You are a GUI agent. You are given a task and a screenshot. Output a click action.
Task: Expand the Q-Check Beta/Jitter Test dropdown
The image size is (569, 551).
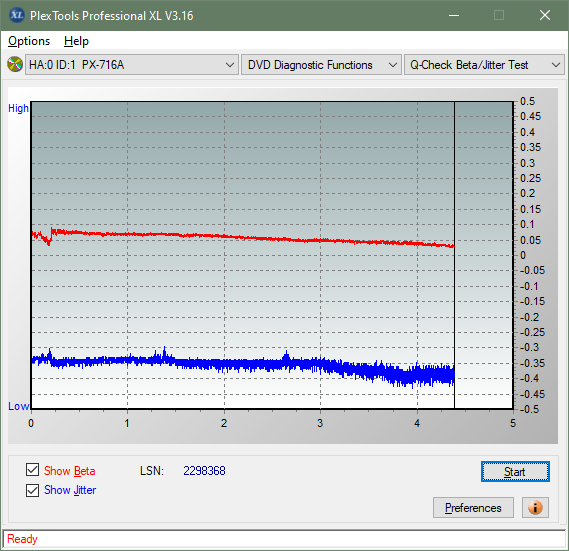tap(484, 65)
